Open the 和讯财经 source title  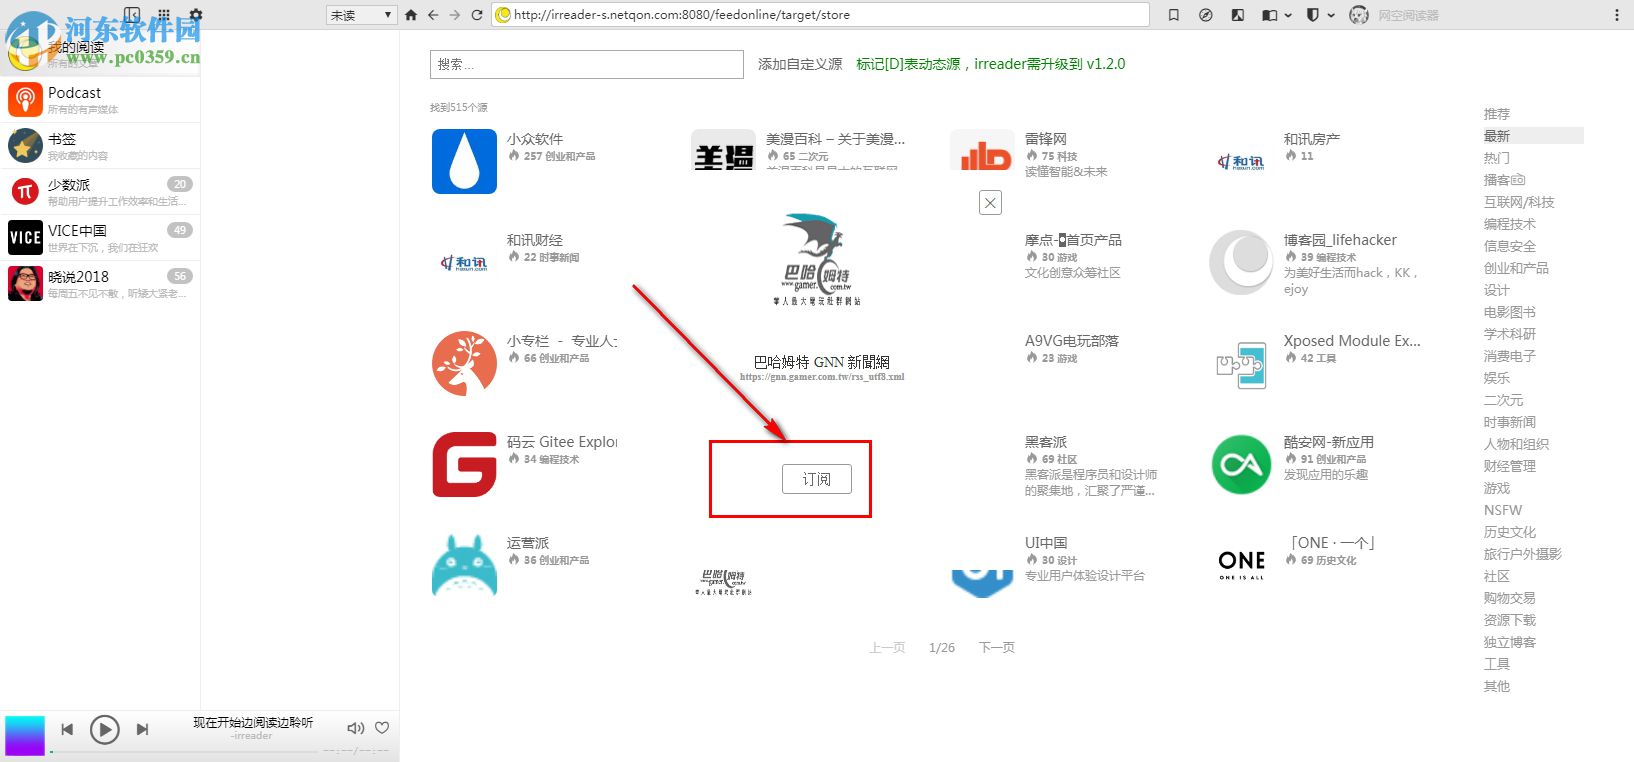[x=534, y=240]
